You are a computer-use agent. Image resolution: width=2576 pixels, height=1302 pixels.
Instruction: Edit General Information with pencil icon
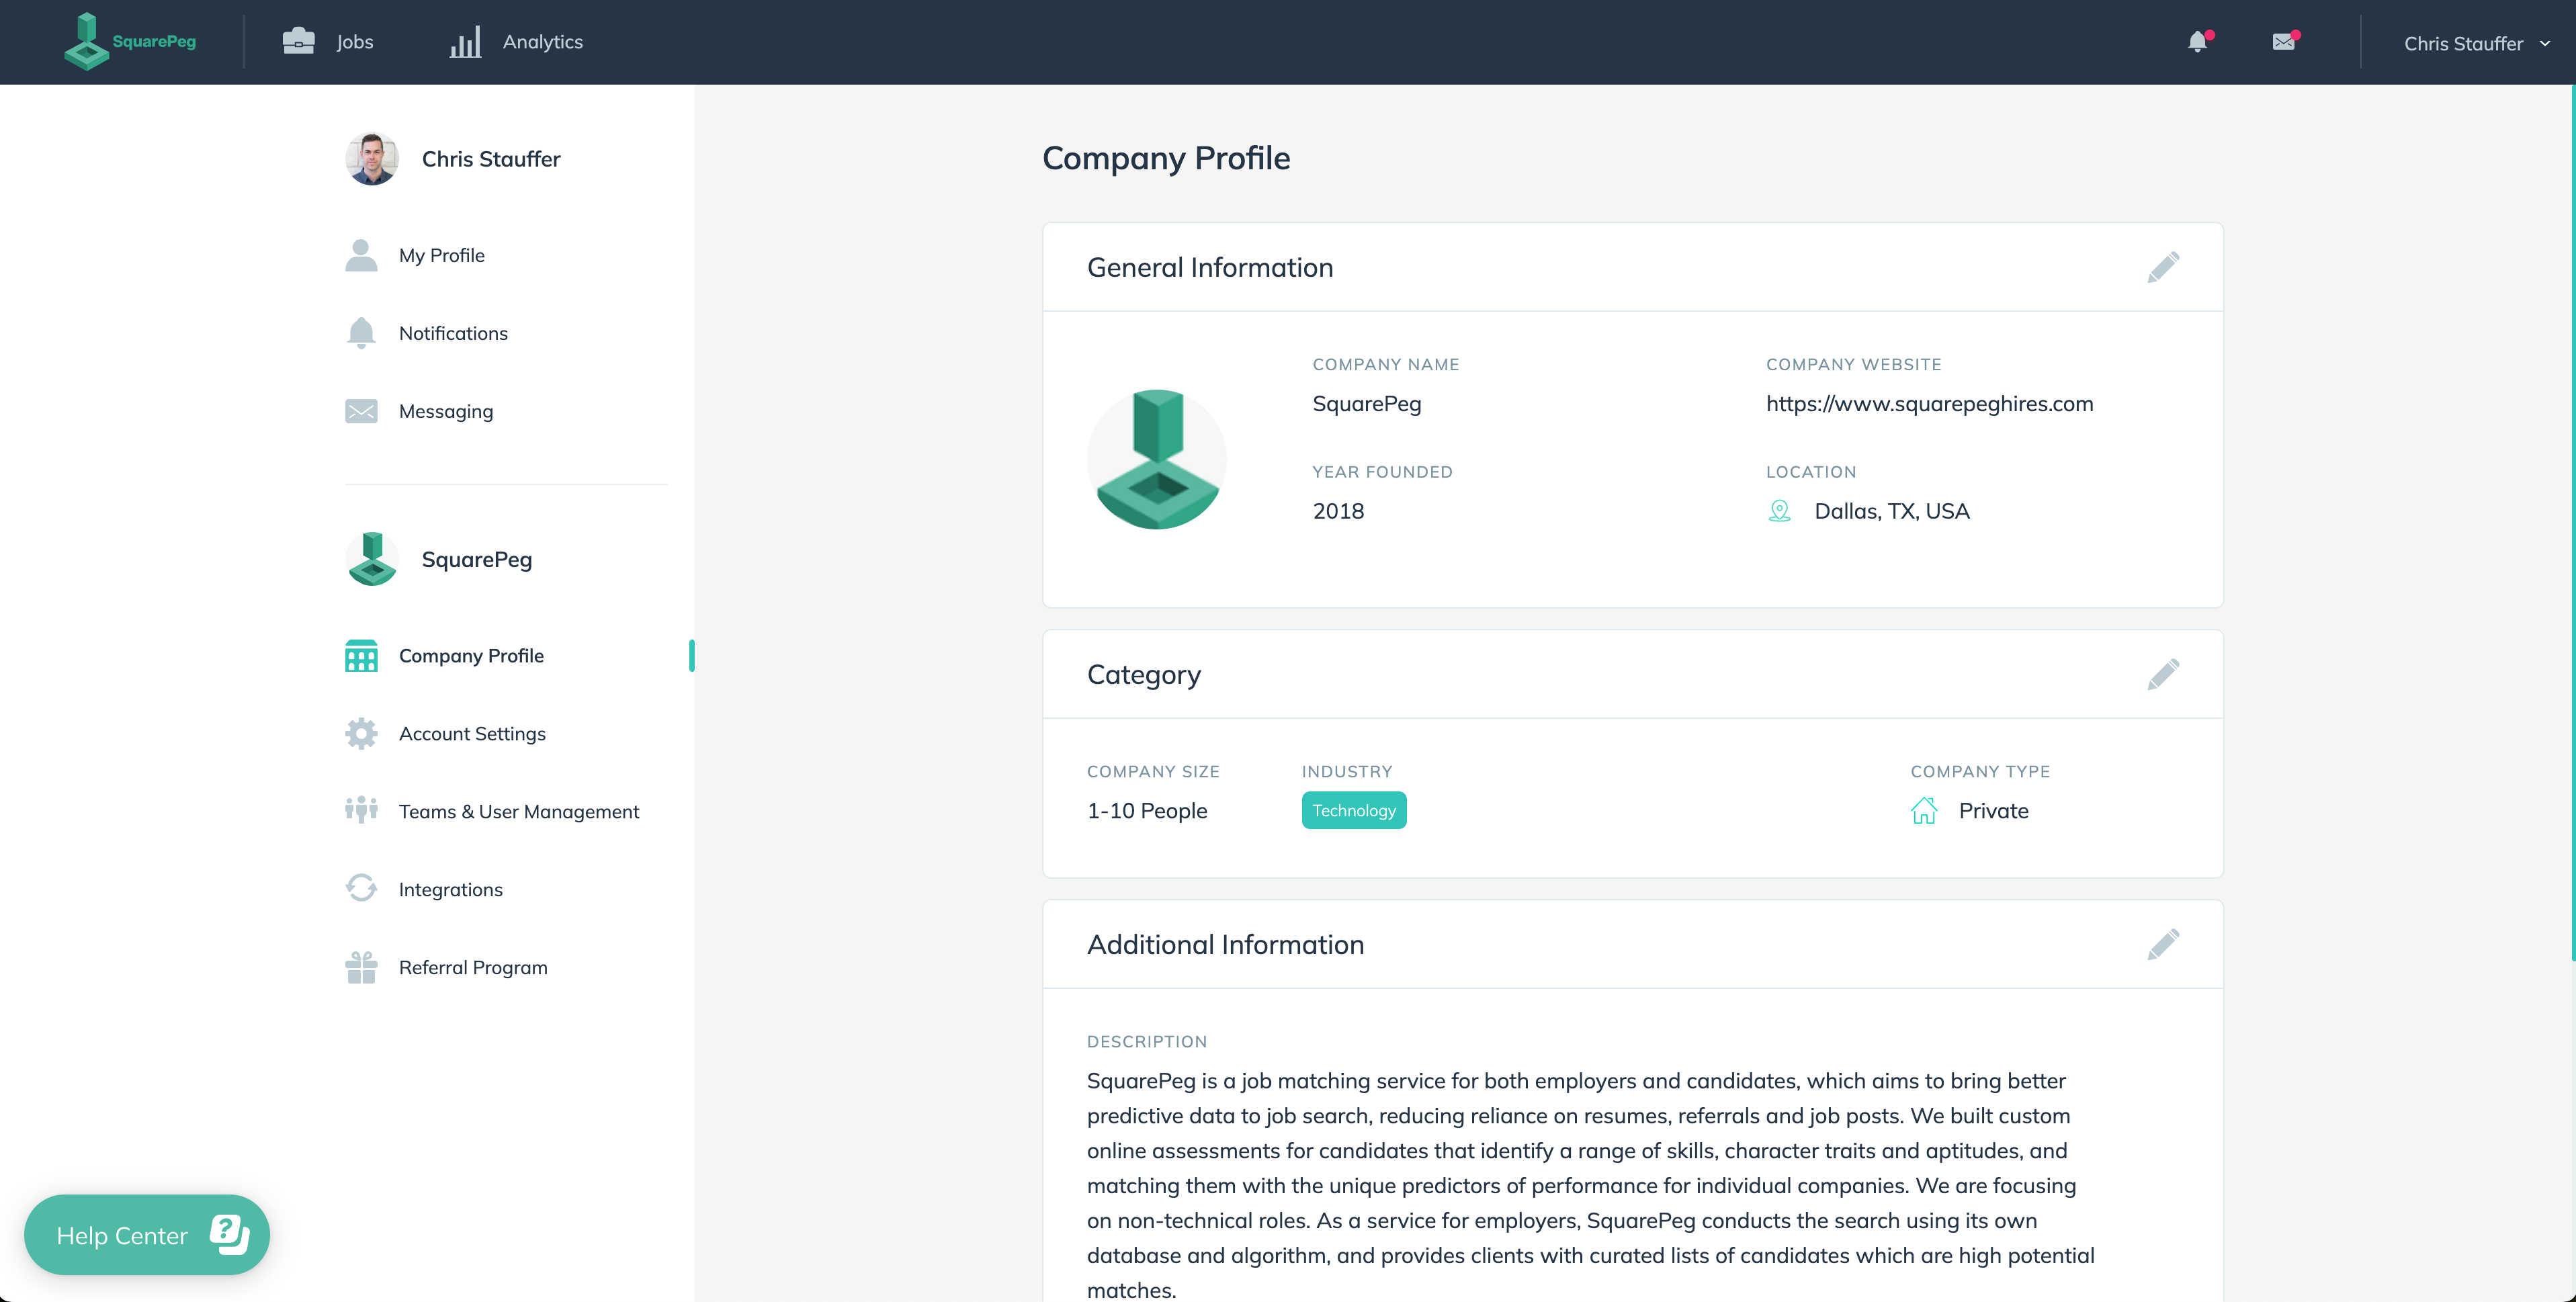[2163, 267]
